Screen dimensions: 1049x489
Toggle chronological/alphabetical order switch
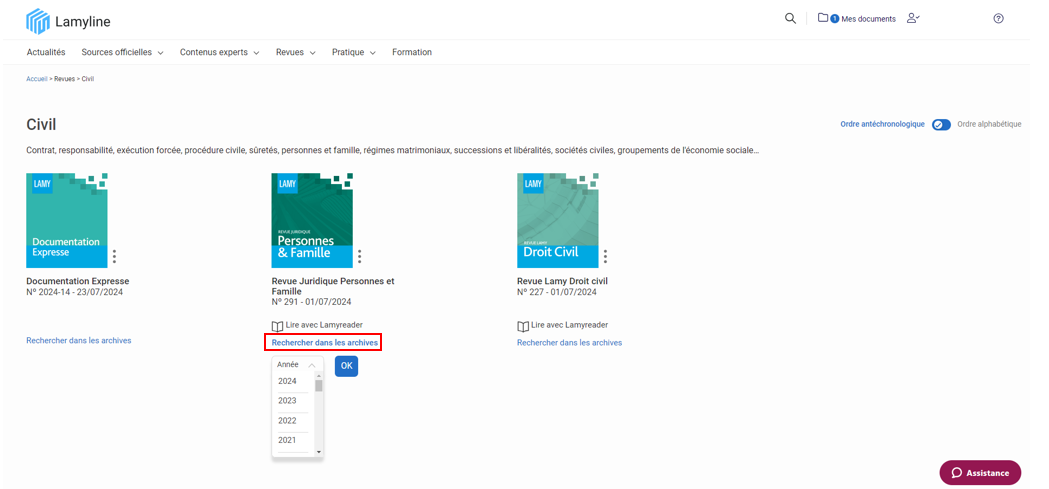click(941, 125)
